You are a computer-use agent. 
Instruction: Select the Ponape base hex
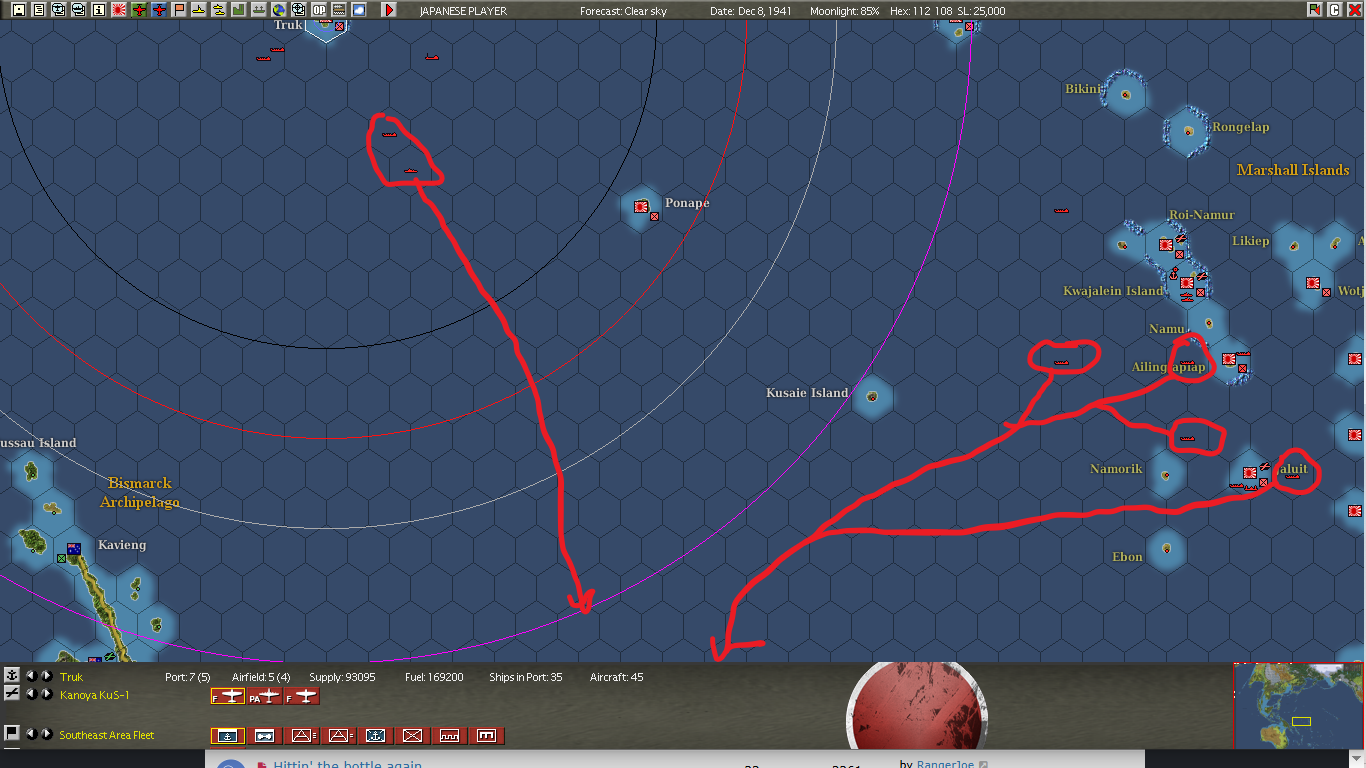point(641,207)
